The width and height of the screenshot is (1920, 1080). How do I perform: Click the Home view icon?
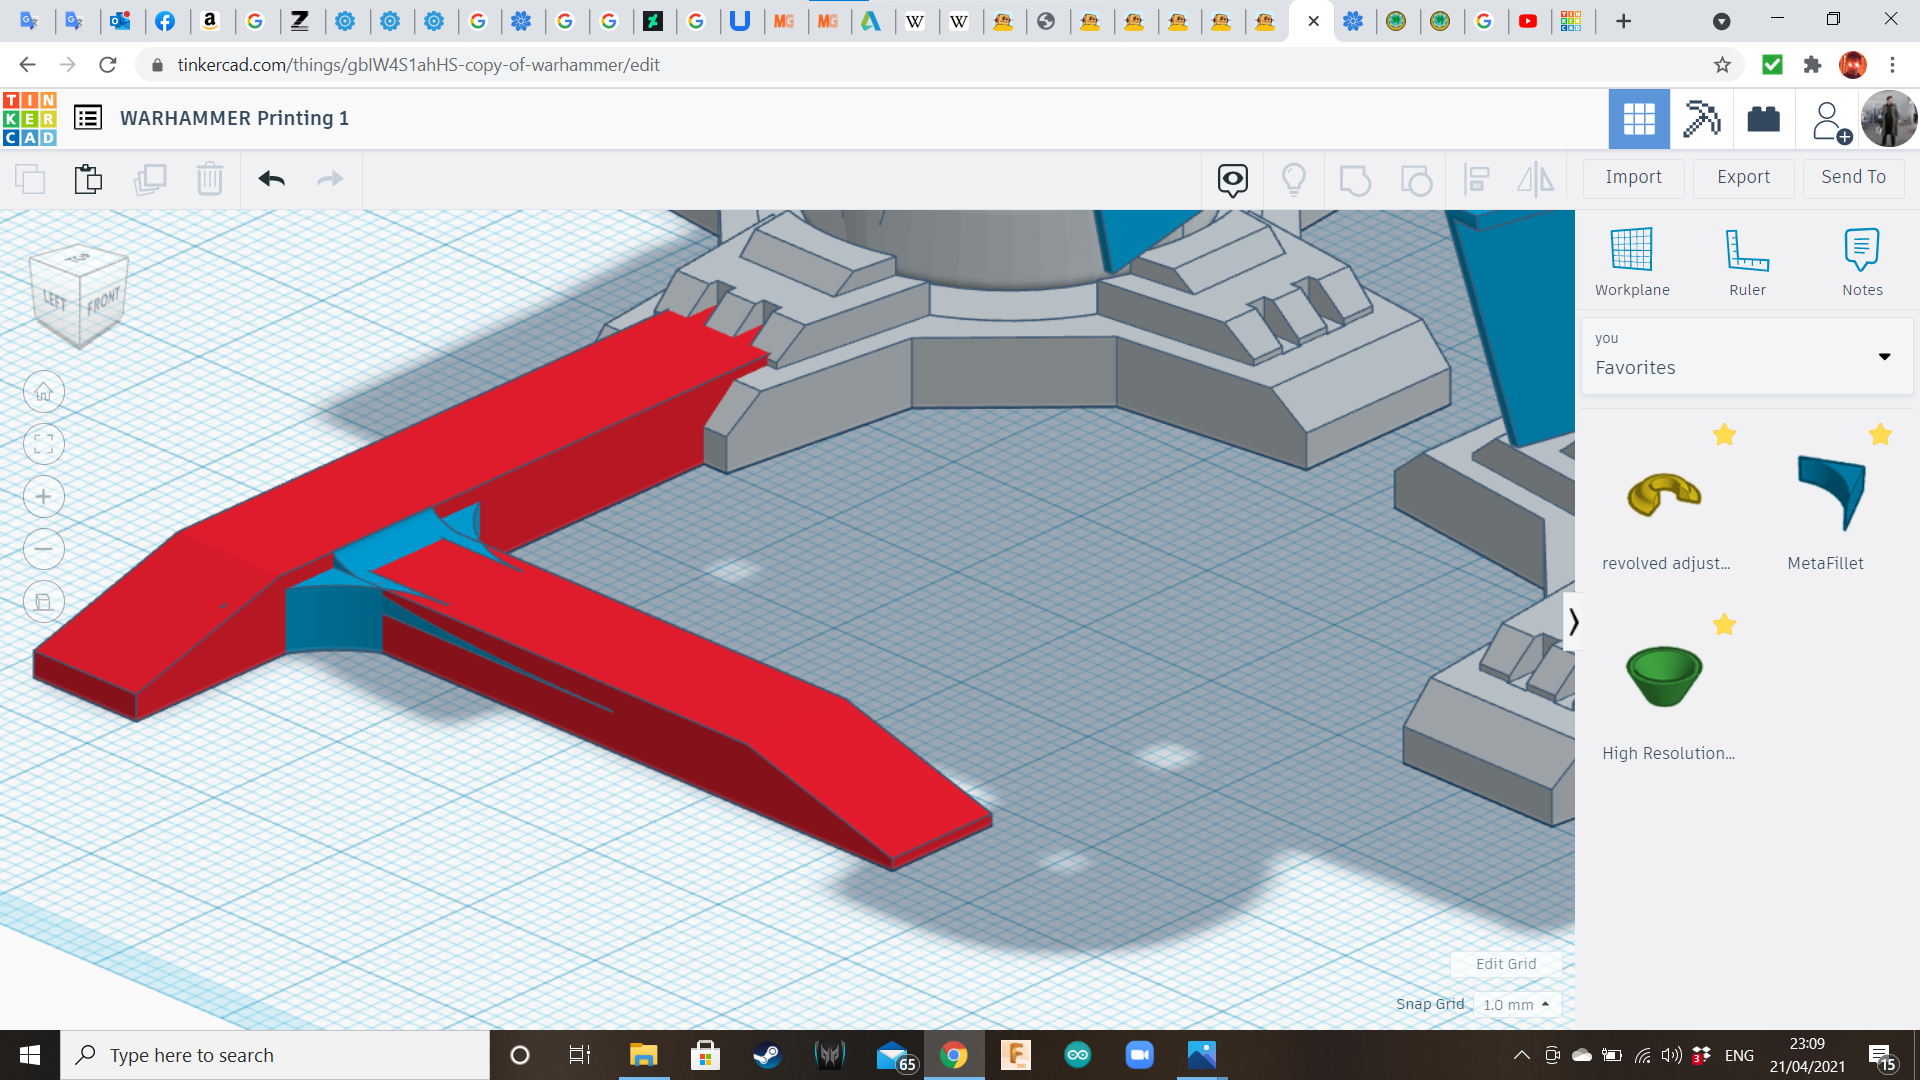click(x=44, y=392)
